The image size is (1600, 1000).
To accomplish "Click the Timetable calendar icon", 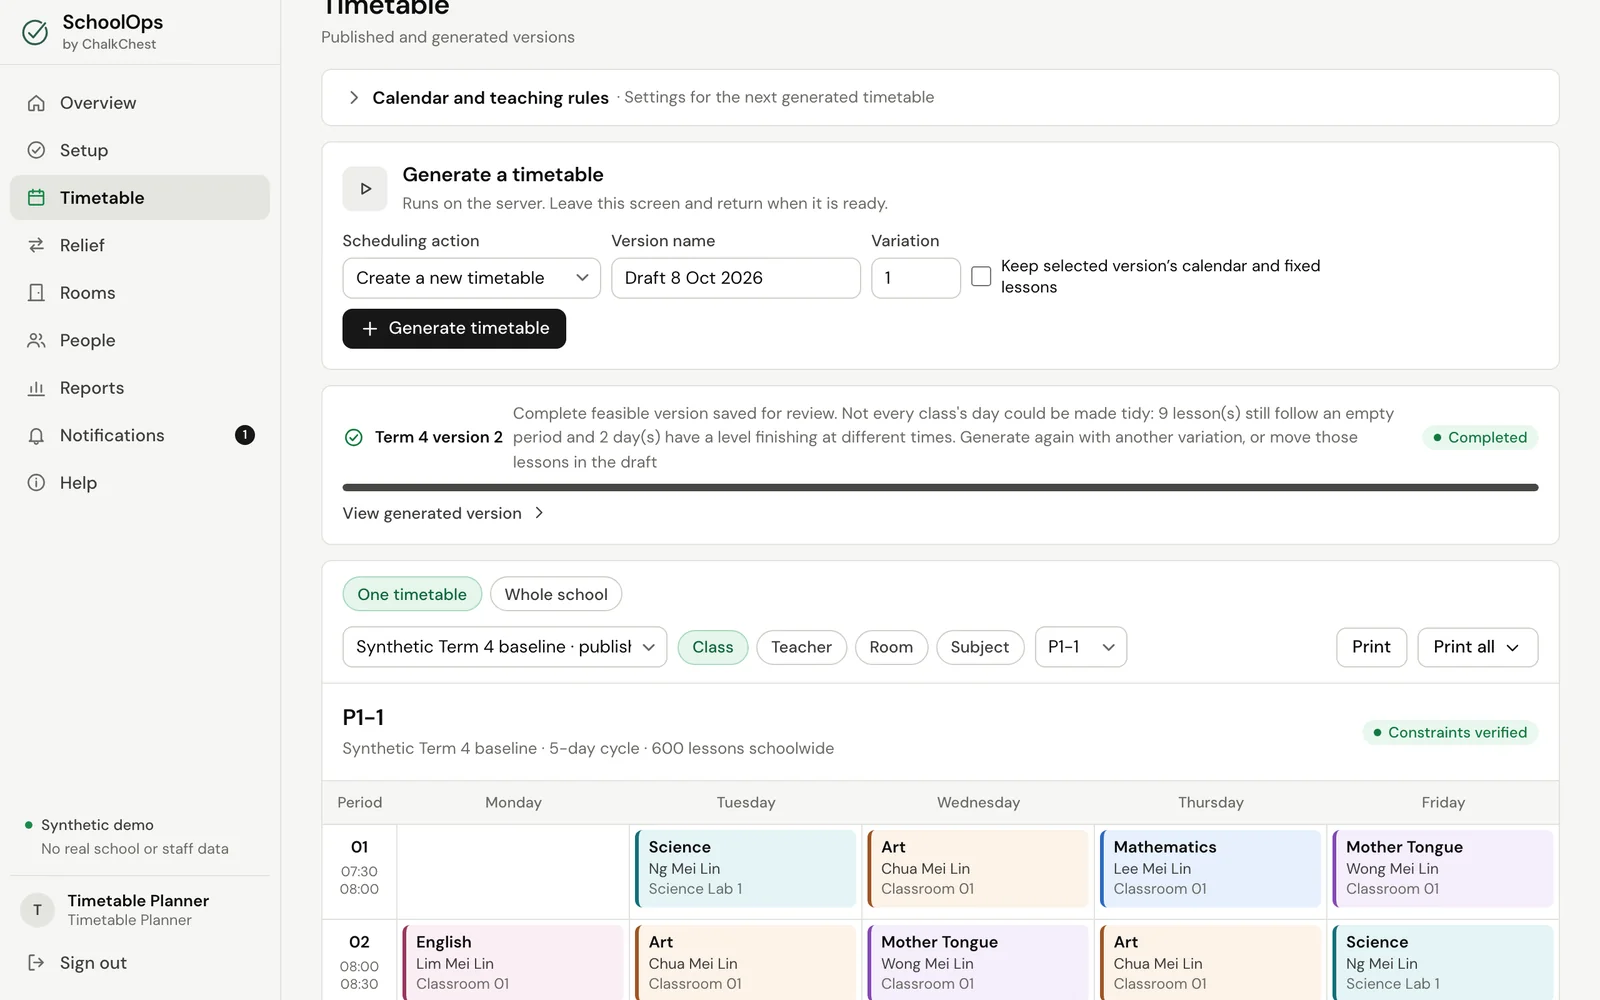I will pos(36,198).
